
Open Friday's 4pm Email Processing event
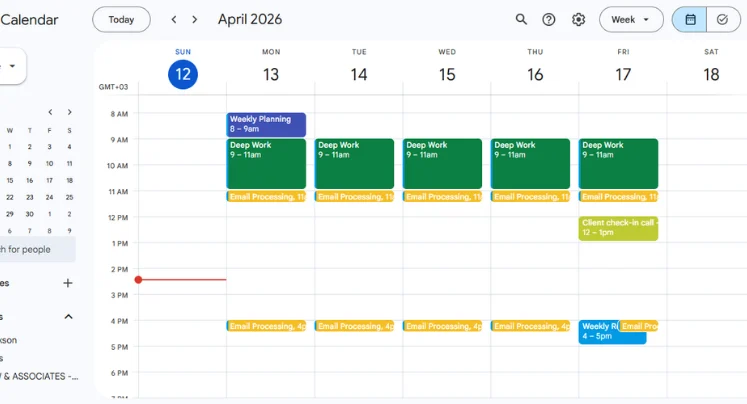[x=638, y=326]
